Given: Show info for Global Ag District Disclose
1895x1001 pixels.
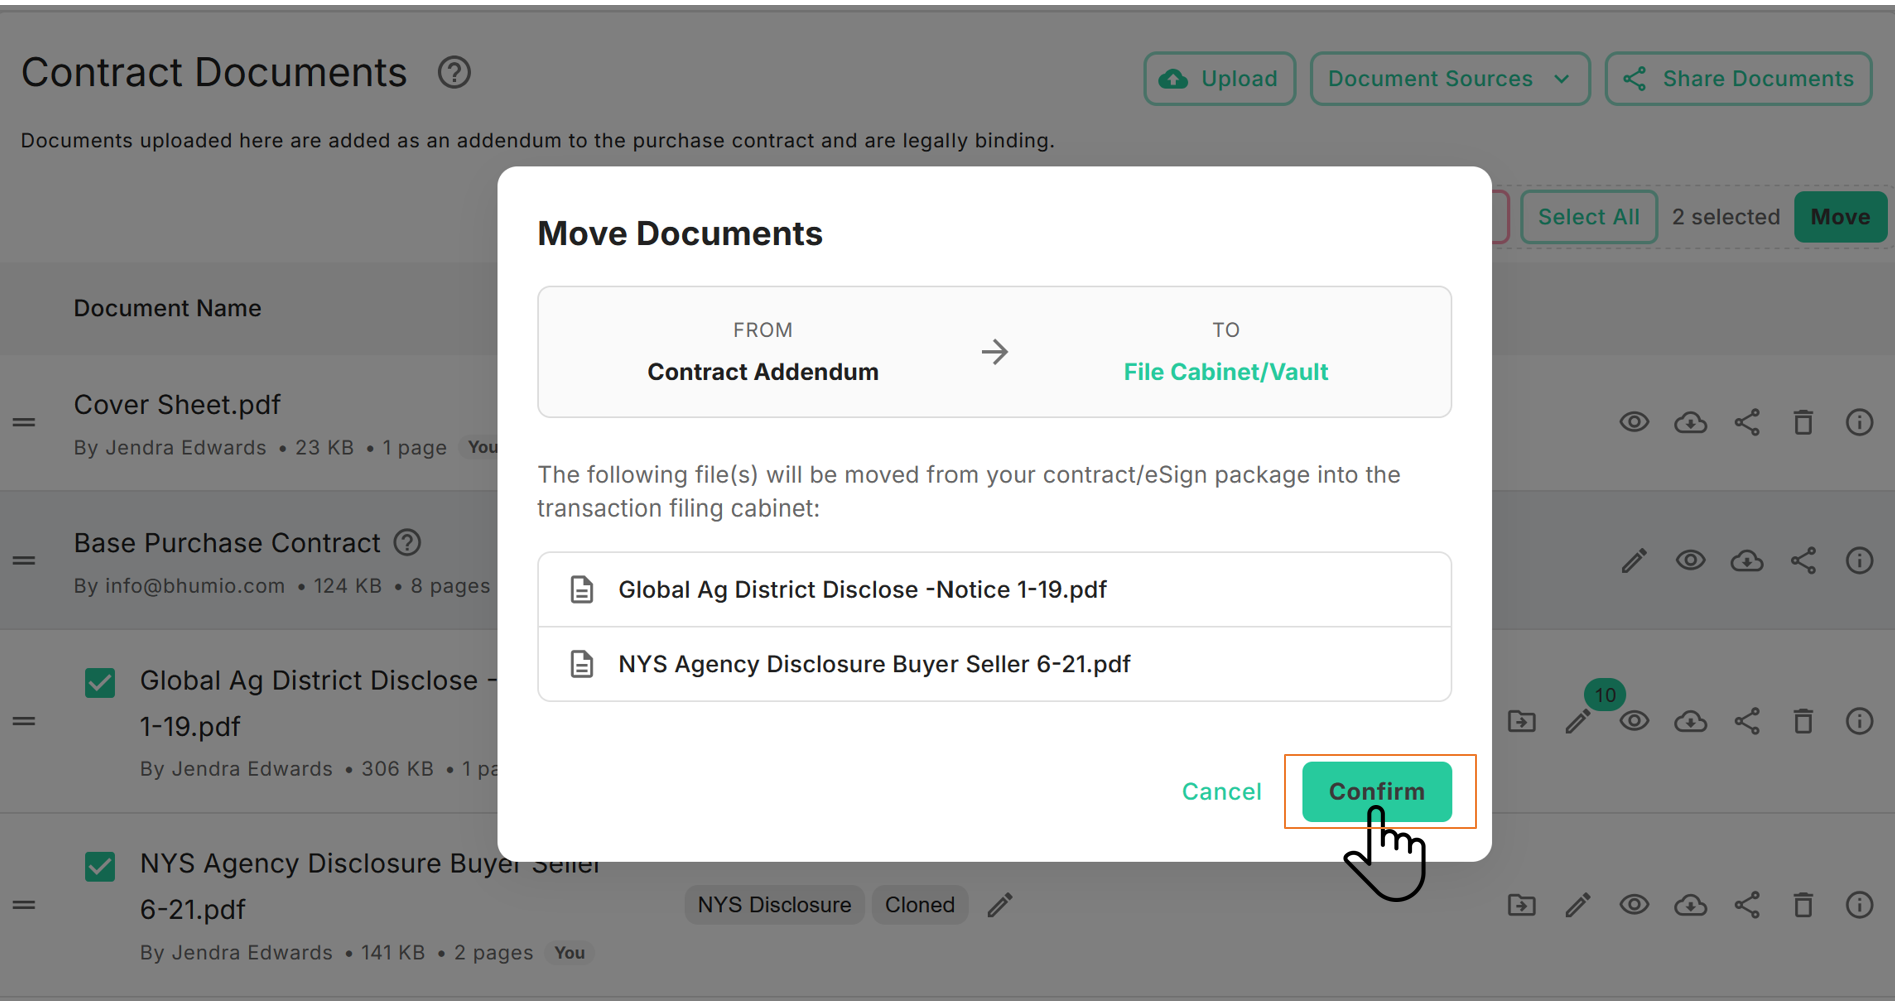Looking at the screenshot, I should pyautogui.click(x=1859, y=721).
